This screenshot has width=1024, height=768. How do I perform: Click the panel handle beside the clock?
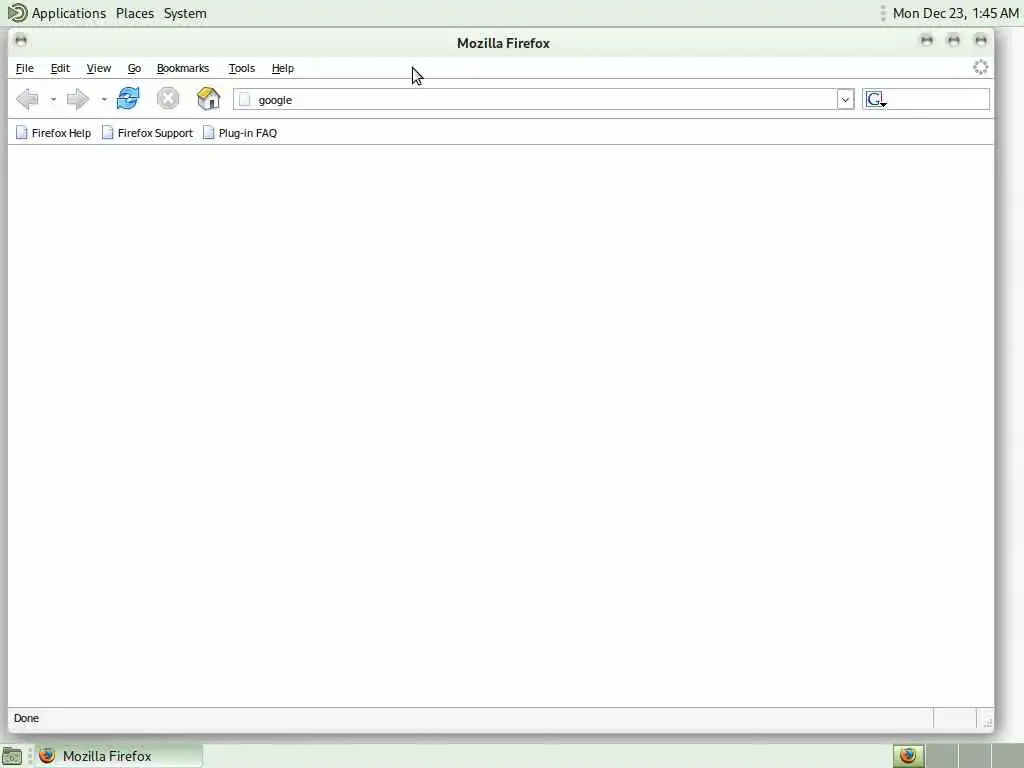pos(883,13)
